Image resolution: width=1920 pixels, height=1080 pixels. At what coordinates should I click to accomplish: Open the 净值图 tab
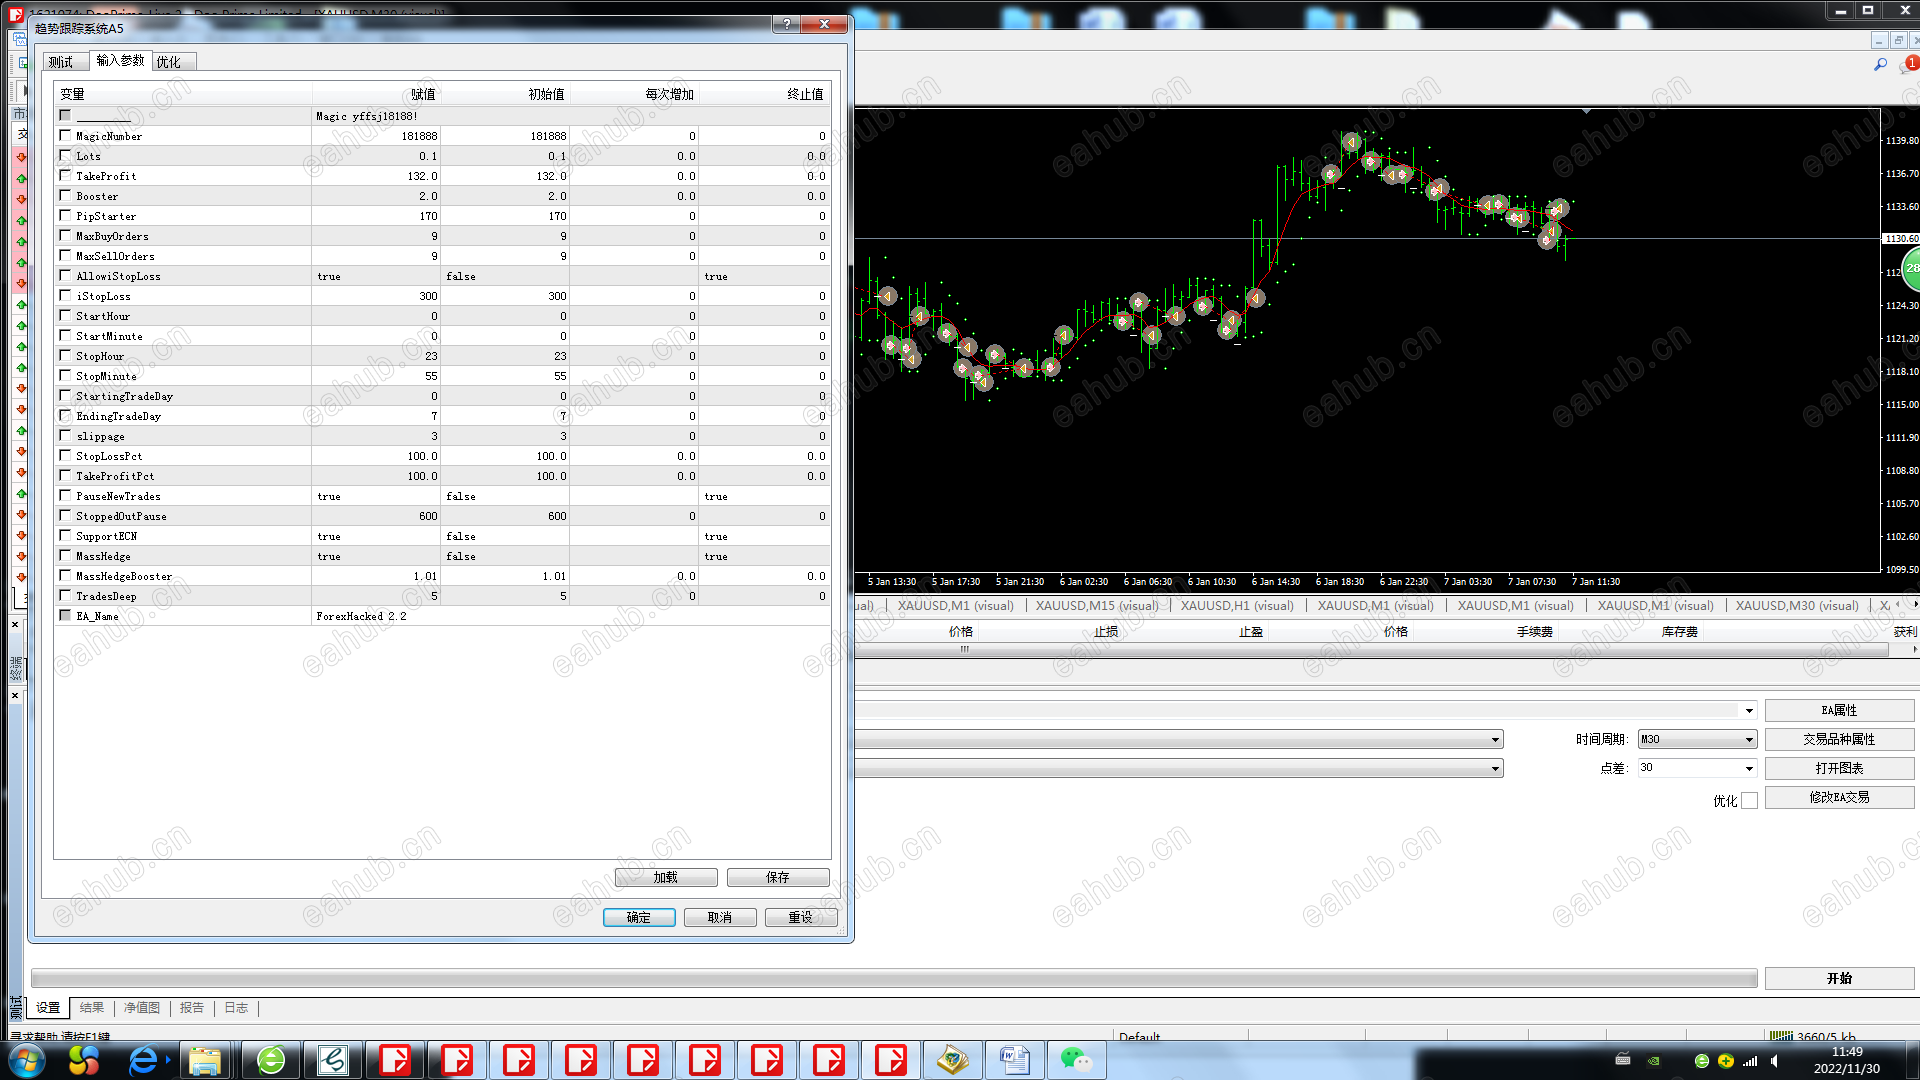142,1008
